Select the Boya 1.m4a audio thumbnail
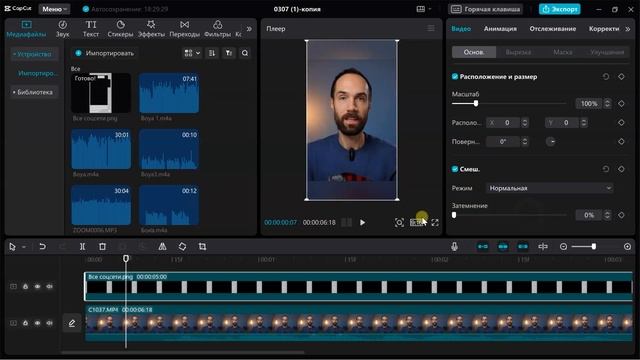640x360 pixels. pos(169,93)
